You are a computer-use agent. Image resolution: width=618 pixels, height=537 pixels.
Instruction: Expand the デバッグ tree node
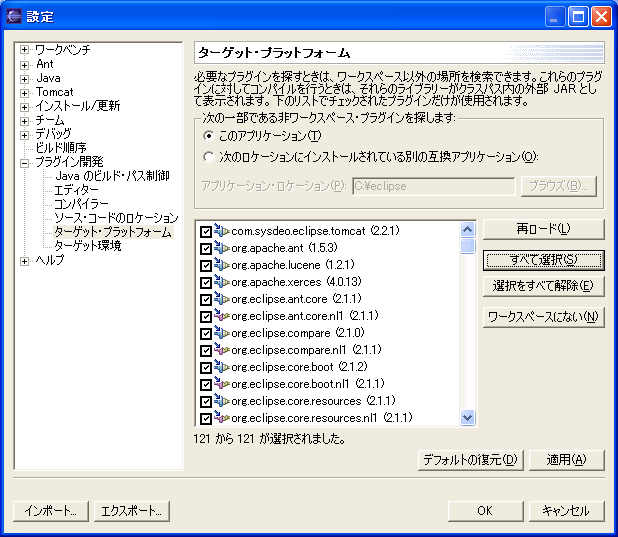click(x=24, y=135)
